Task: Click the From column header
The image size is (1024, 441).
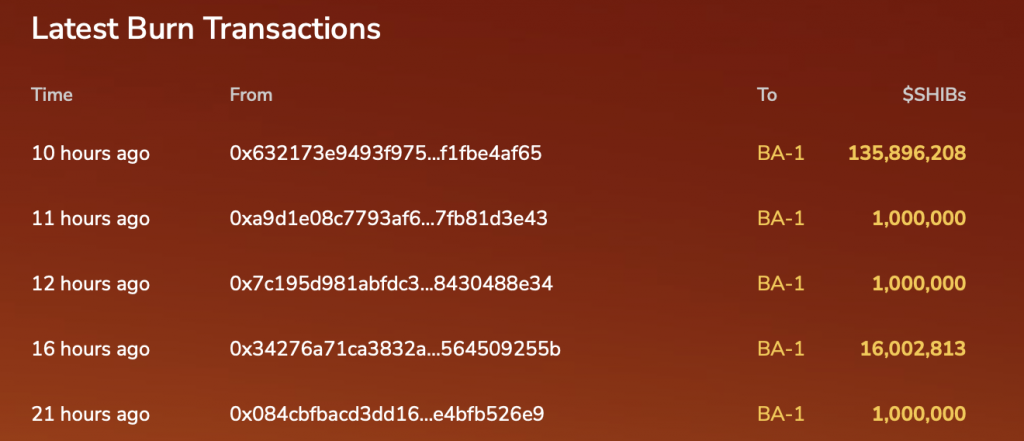Action: tap(251, 95)
